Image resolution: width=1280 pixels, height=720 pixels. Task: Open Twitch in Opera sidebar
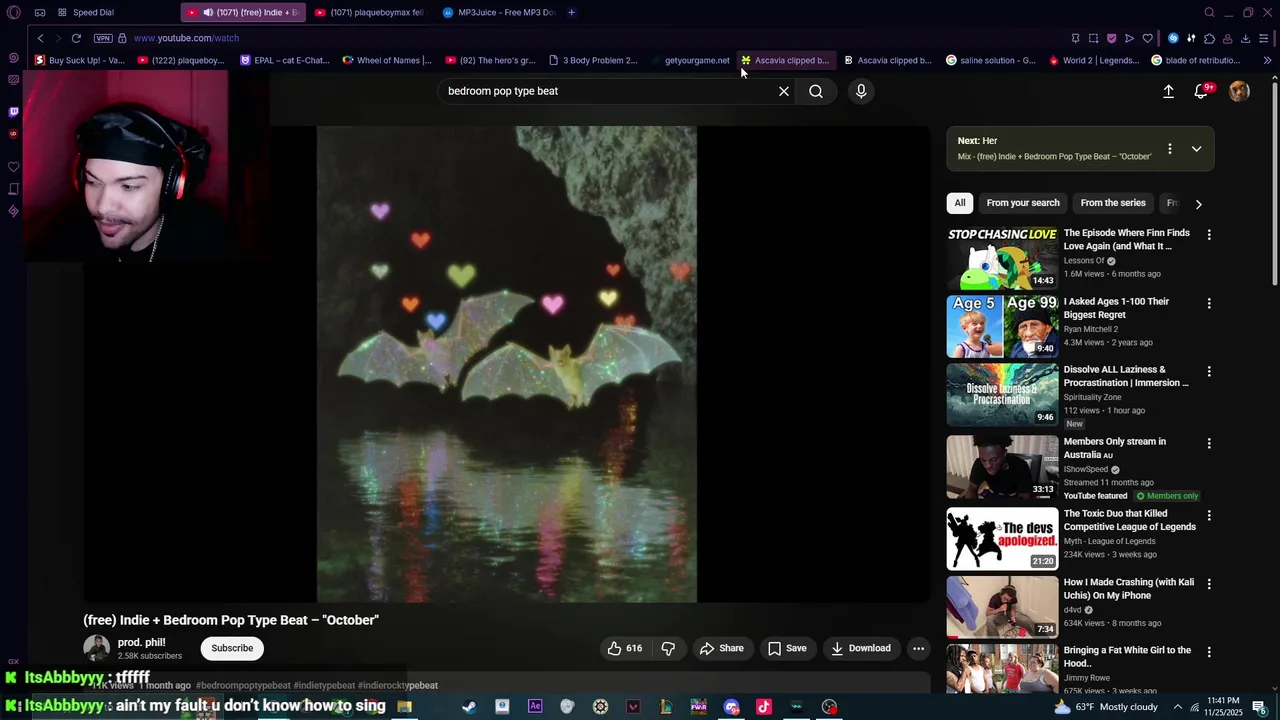13,112
